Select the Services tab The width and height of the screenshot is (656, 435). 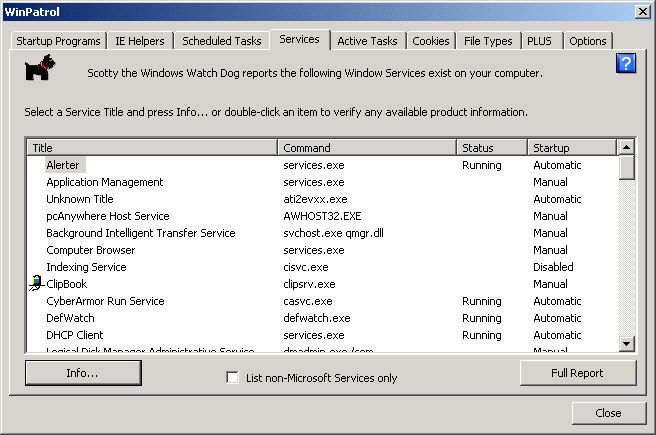click(300, 39)
